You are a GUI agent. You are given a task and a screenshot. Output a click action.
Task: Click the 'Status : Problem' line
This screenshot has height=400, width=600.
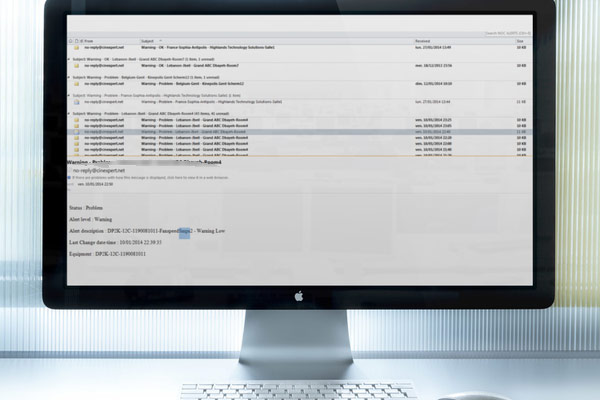(86, 208)
